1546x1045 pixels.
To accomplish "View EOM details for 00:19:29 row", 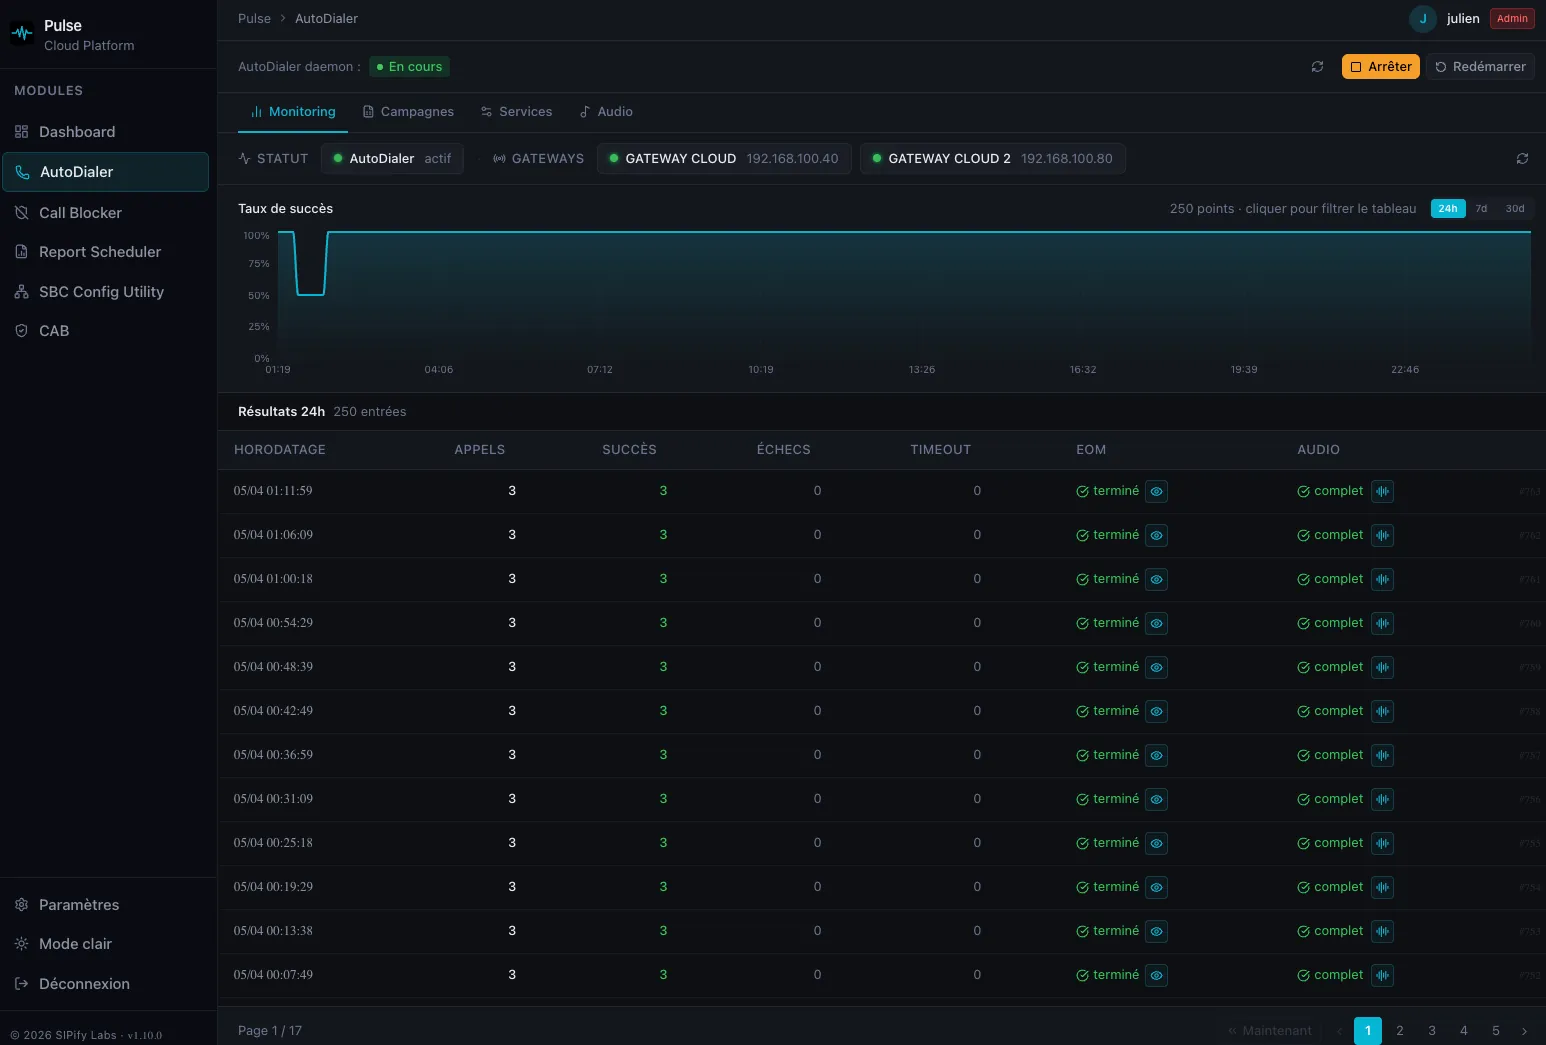I will coord(1156,888).
